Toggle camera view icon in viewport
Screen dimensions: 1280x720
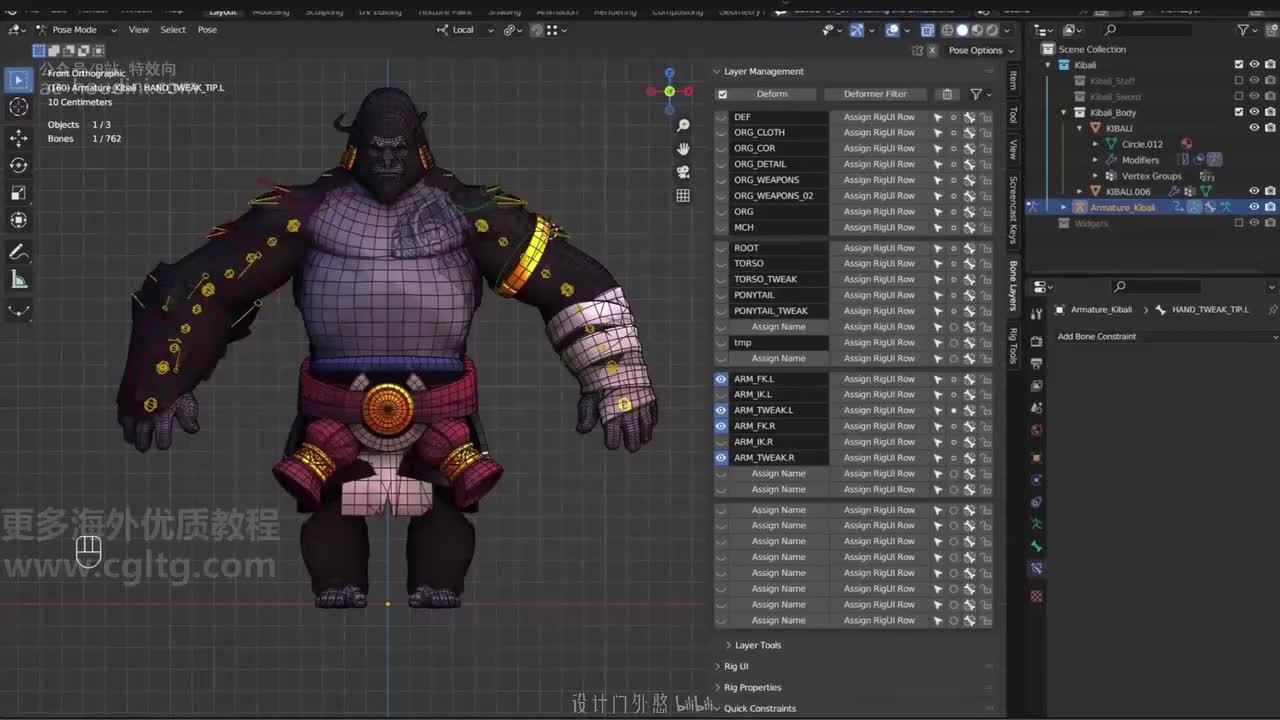pyautogui.click(x=683, y=172)
